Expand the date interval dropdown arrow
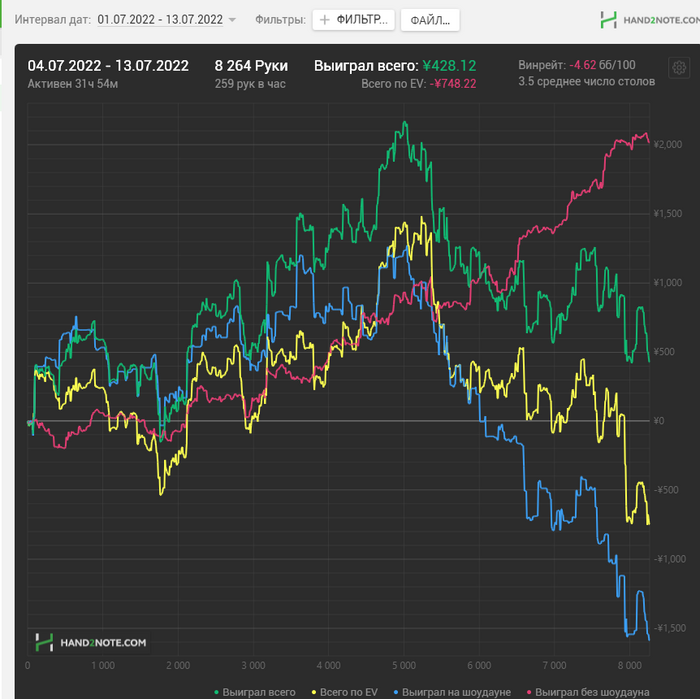The image size is (700, 699). [232, 20]
